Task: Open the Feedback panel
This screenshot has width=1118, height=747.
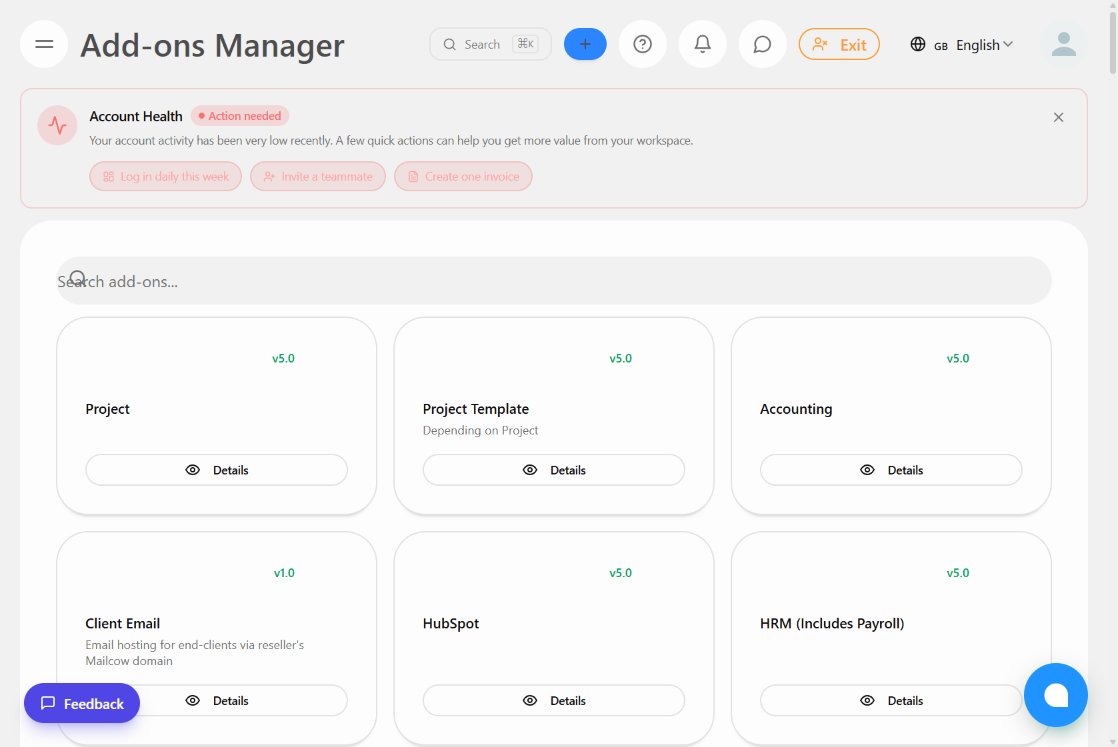Action: pos(81,703)
